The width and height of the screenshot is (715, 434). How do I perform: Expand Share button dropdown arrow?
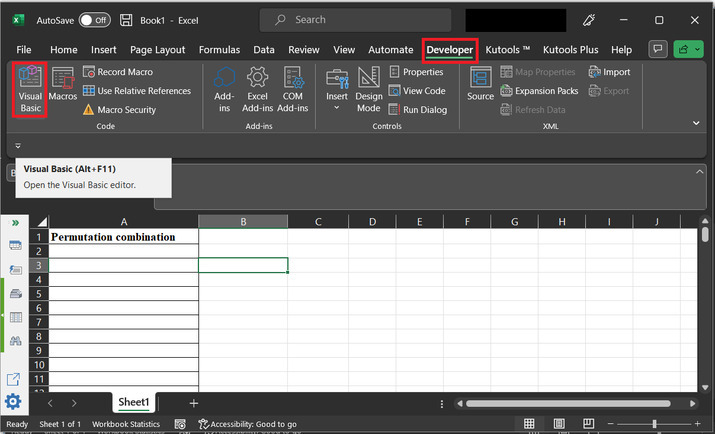tap(698, 49)
